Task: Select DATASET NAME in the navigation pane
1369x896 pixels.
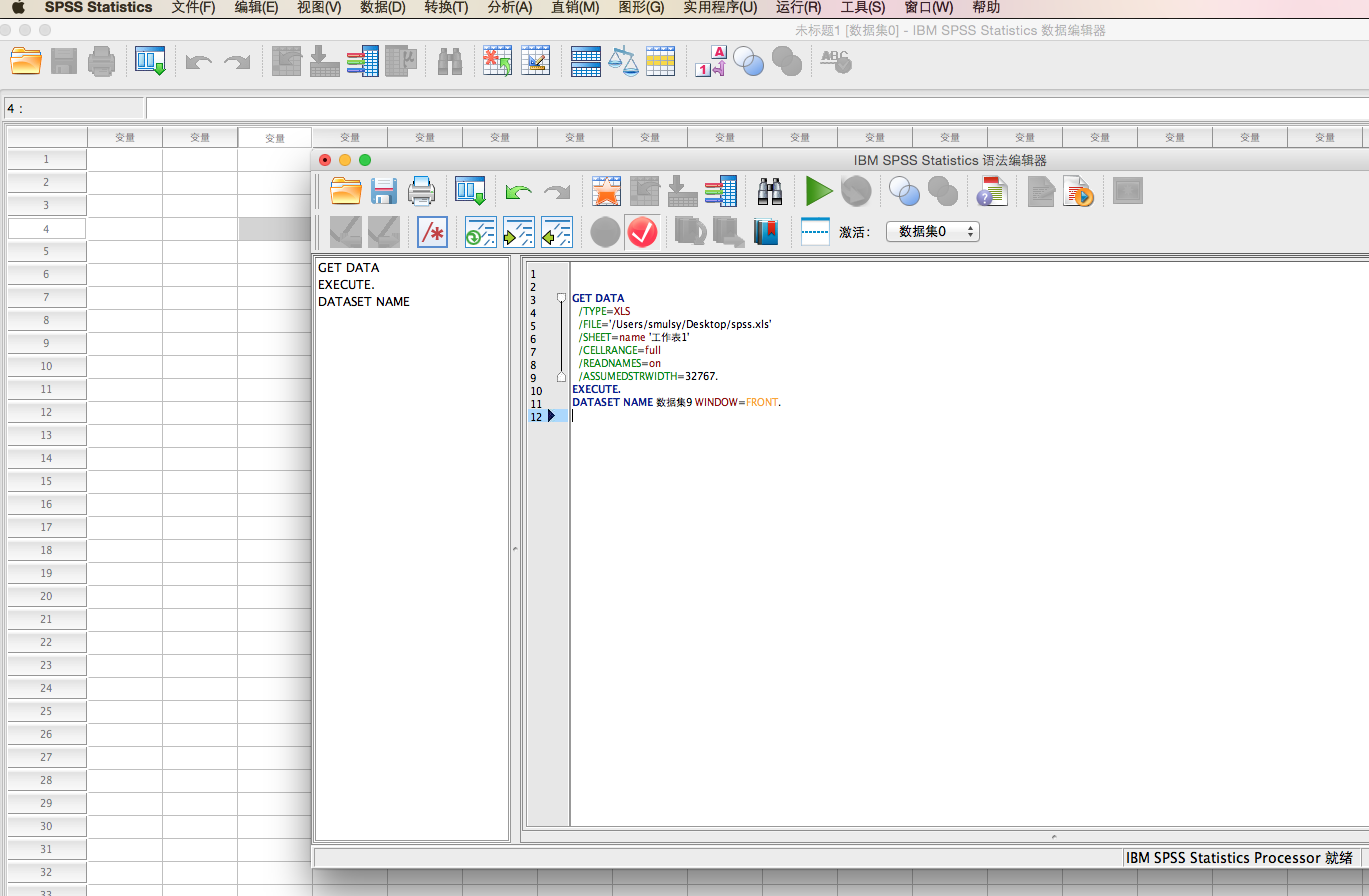Action: click(363, 302)
